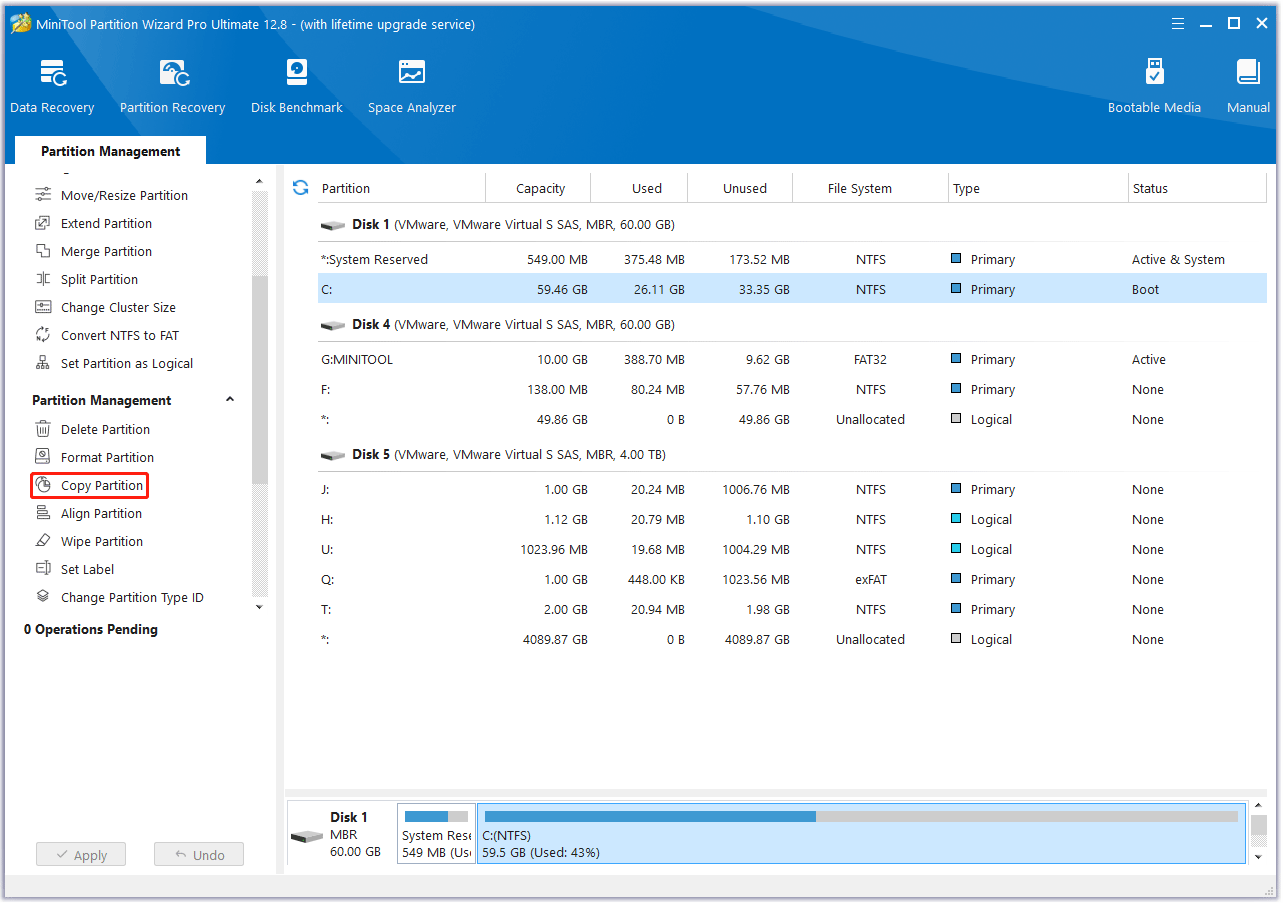Image resolution: width=1283 pixels, height=903 pixels.
Task: Open Data Recovery tool
Action: pyautogui.click(x=52, y=86)
